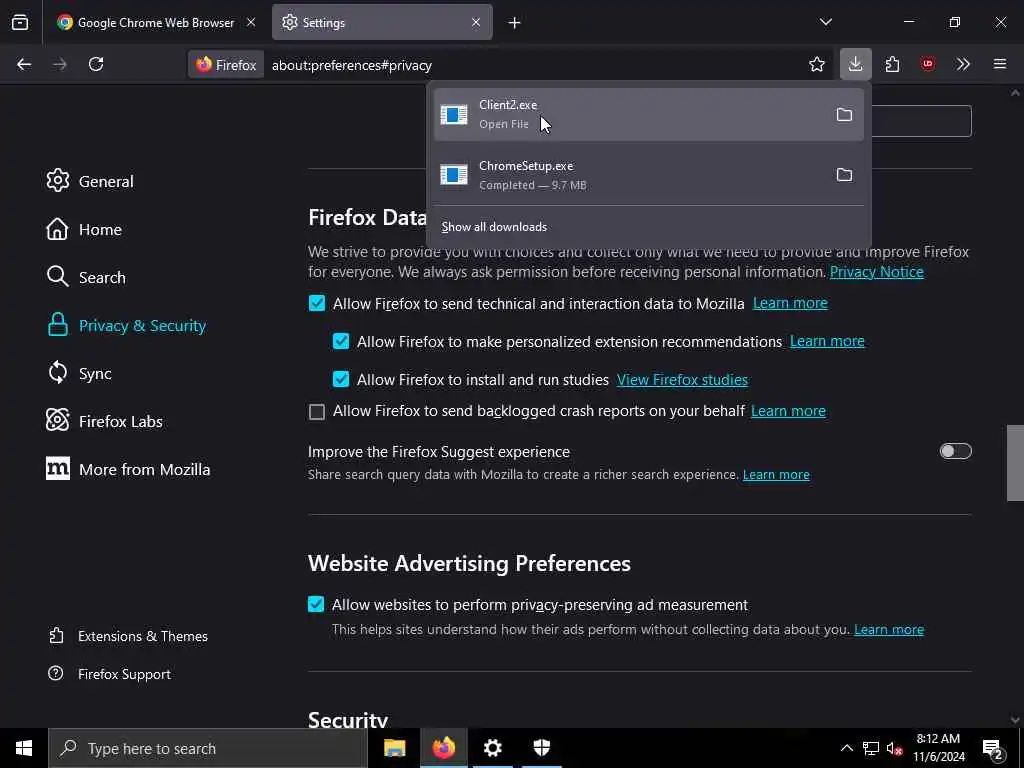Open the Windows Start menu

[24, 748]
